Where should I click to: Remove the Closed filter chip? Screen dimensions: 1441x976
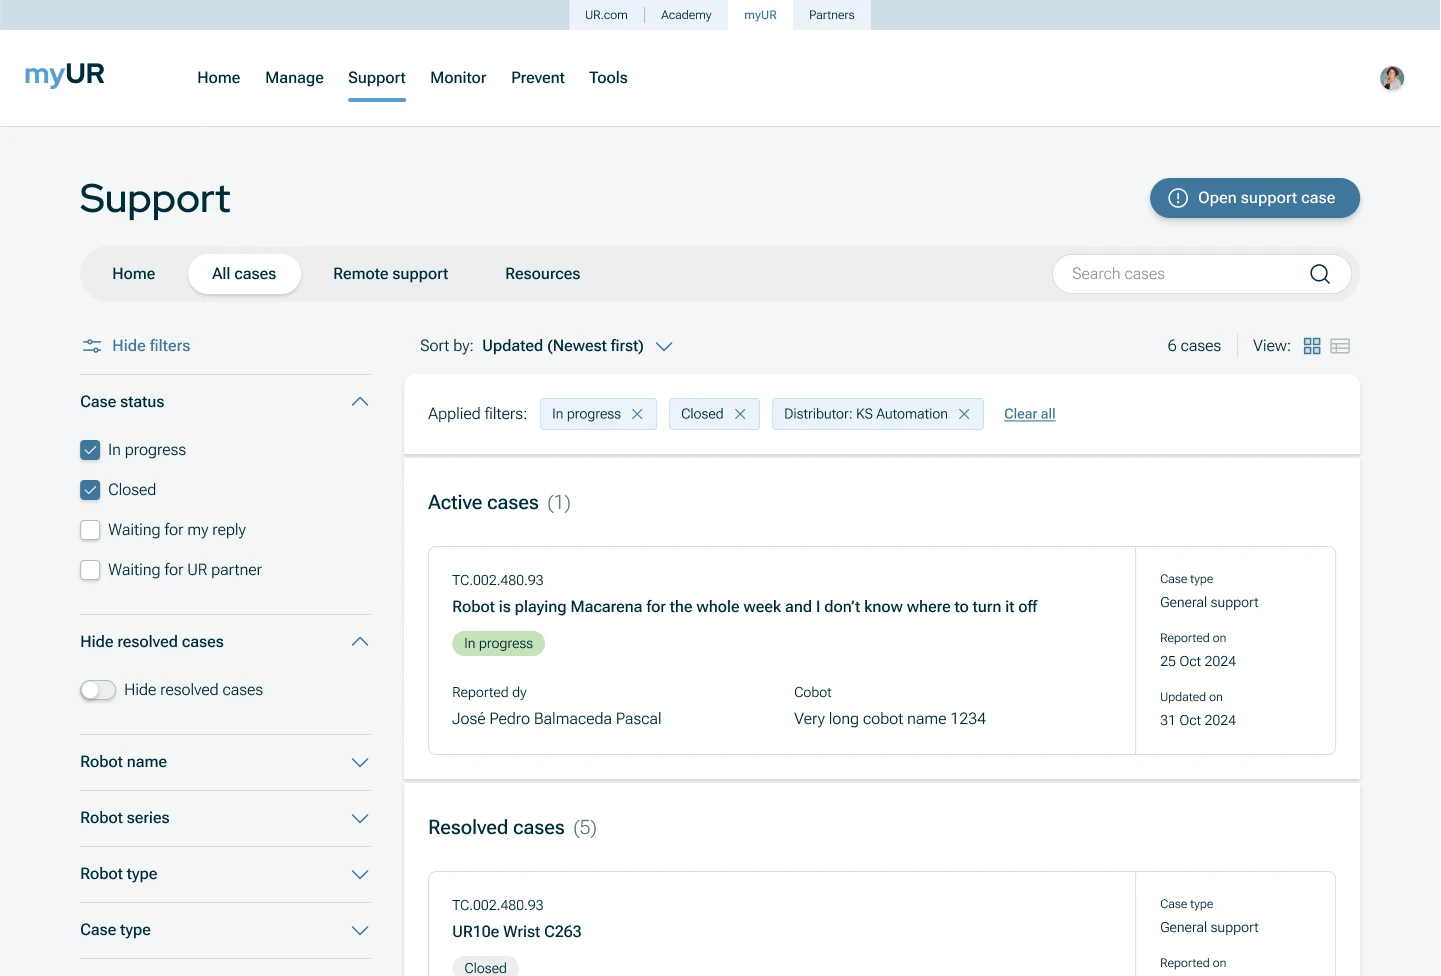[x=740, y=414]
